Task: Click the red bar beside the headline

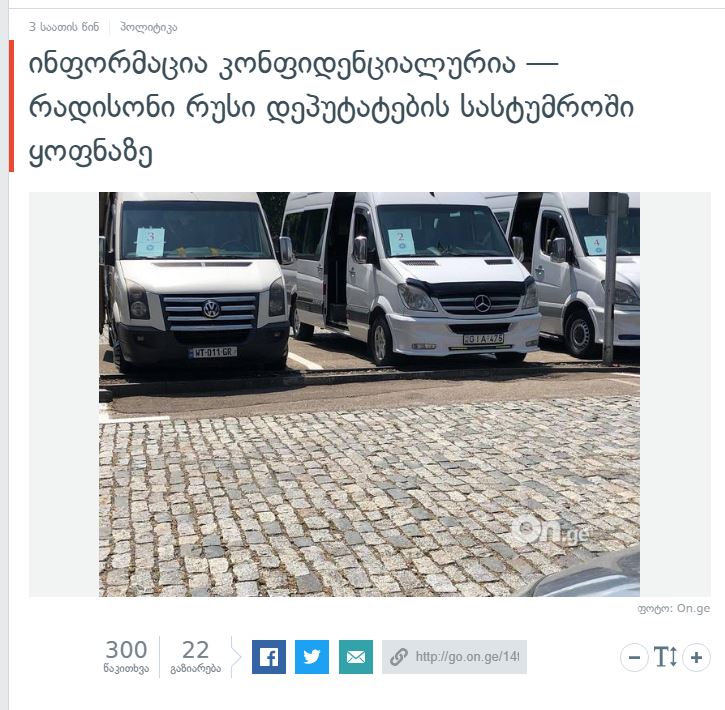Action: (x=12, y=106)
